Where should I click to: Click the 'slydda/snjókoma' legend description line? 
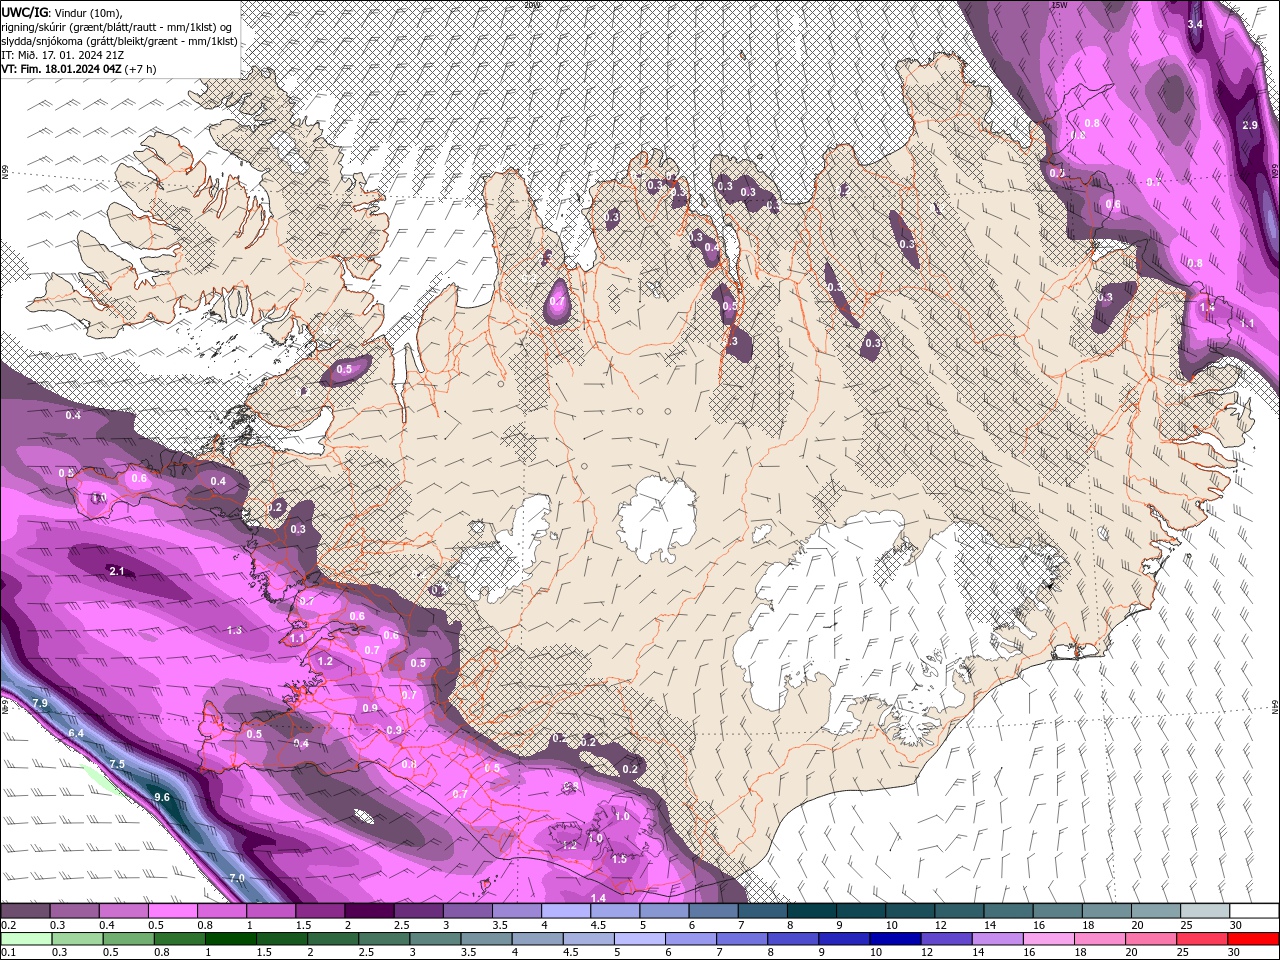click(x=119, y=41)
